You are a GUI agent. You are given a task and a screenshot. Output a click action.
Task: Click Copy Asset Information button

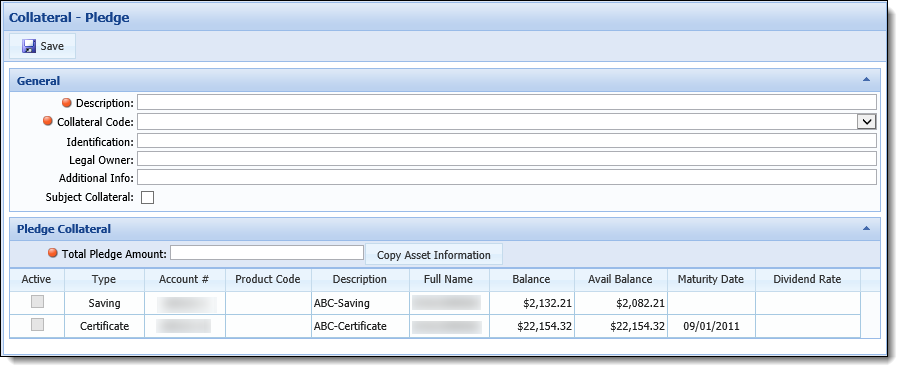(x=434, y=255)
